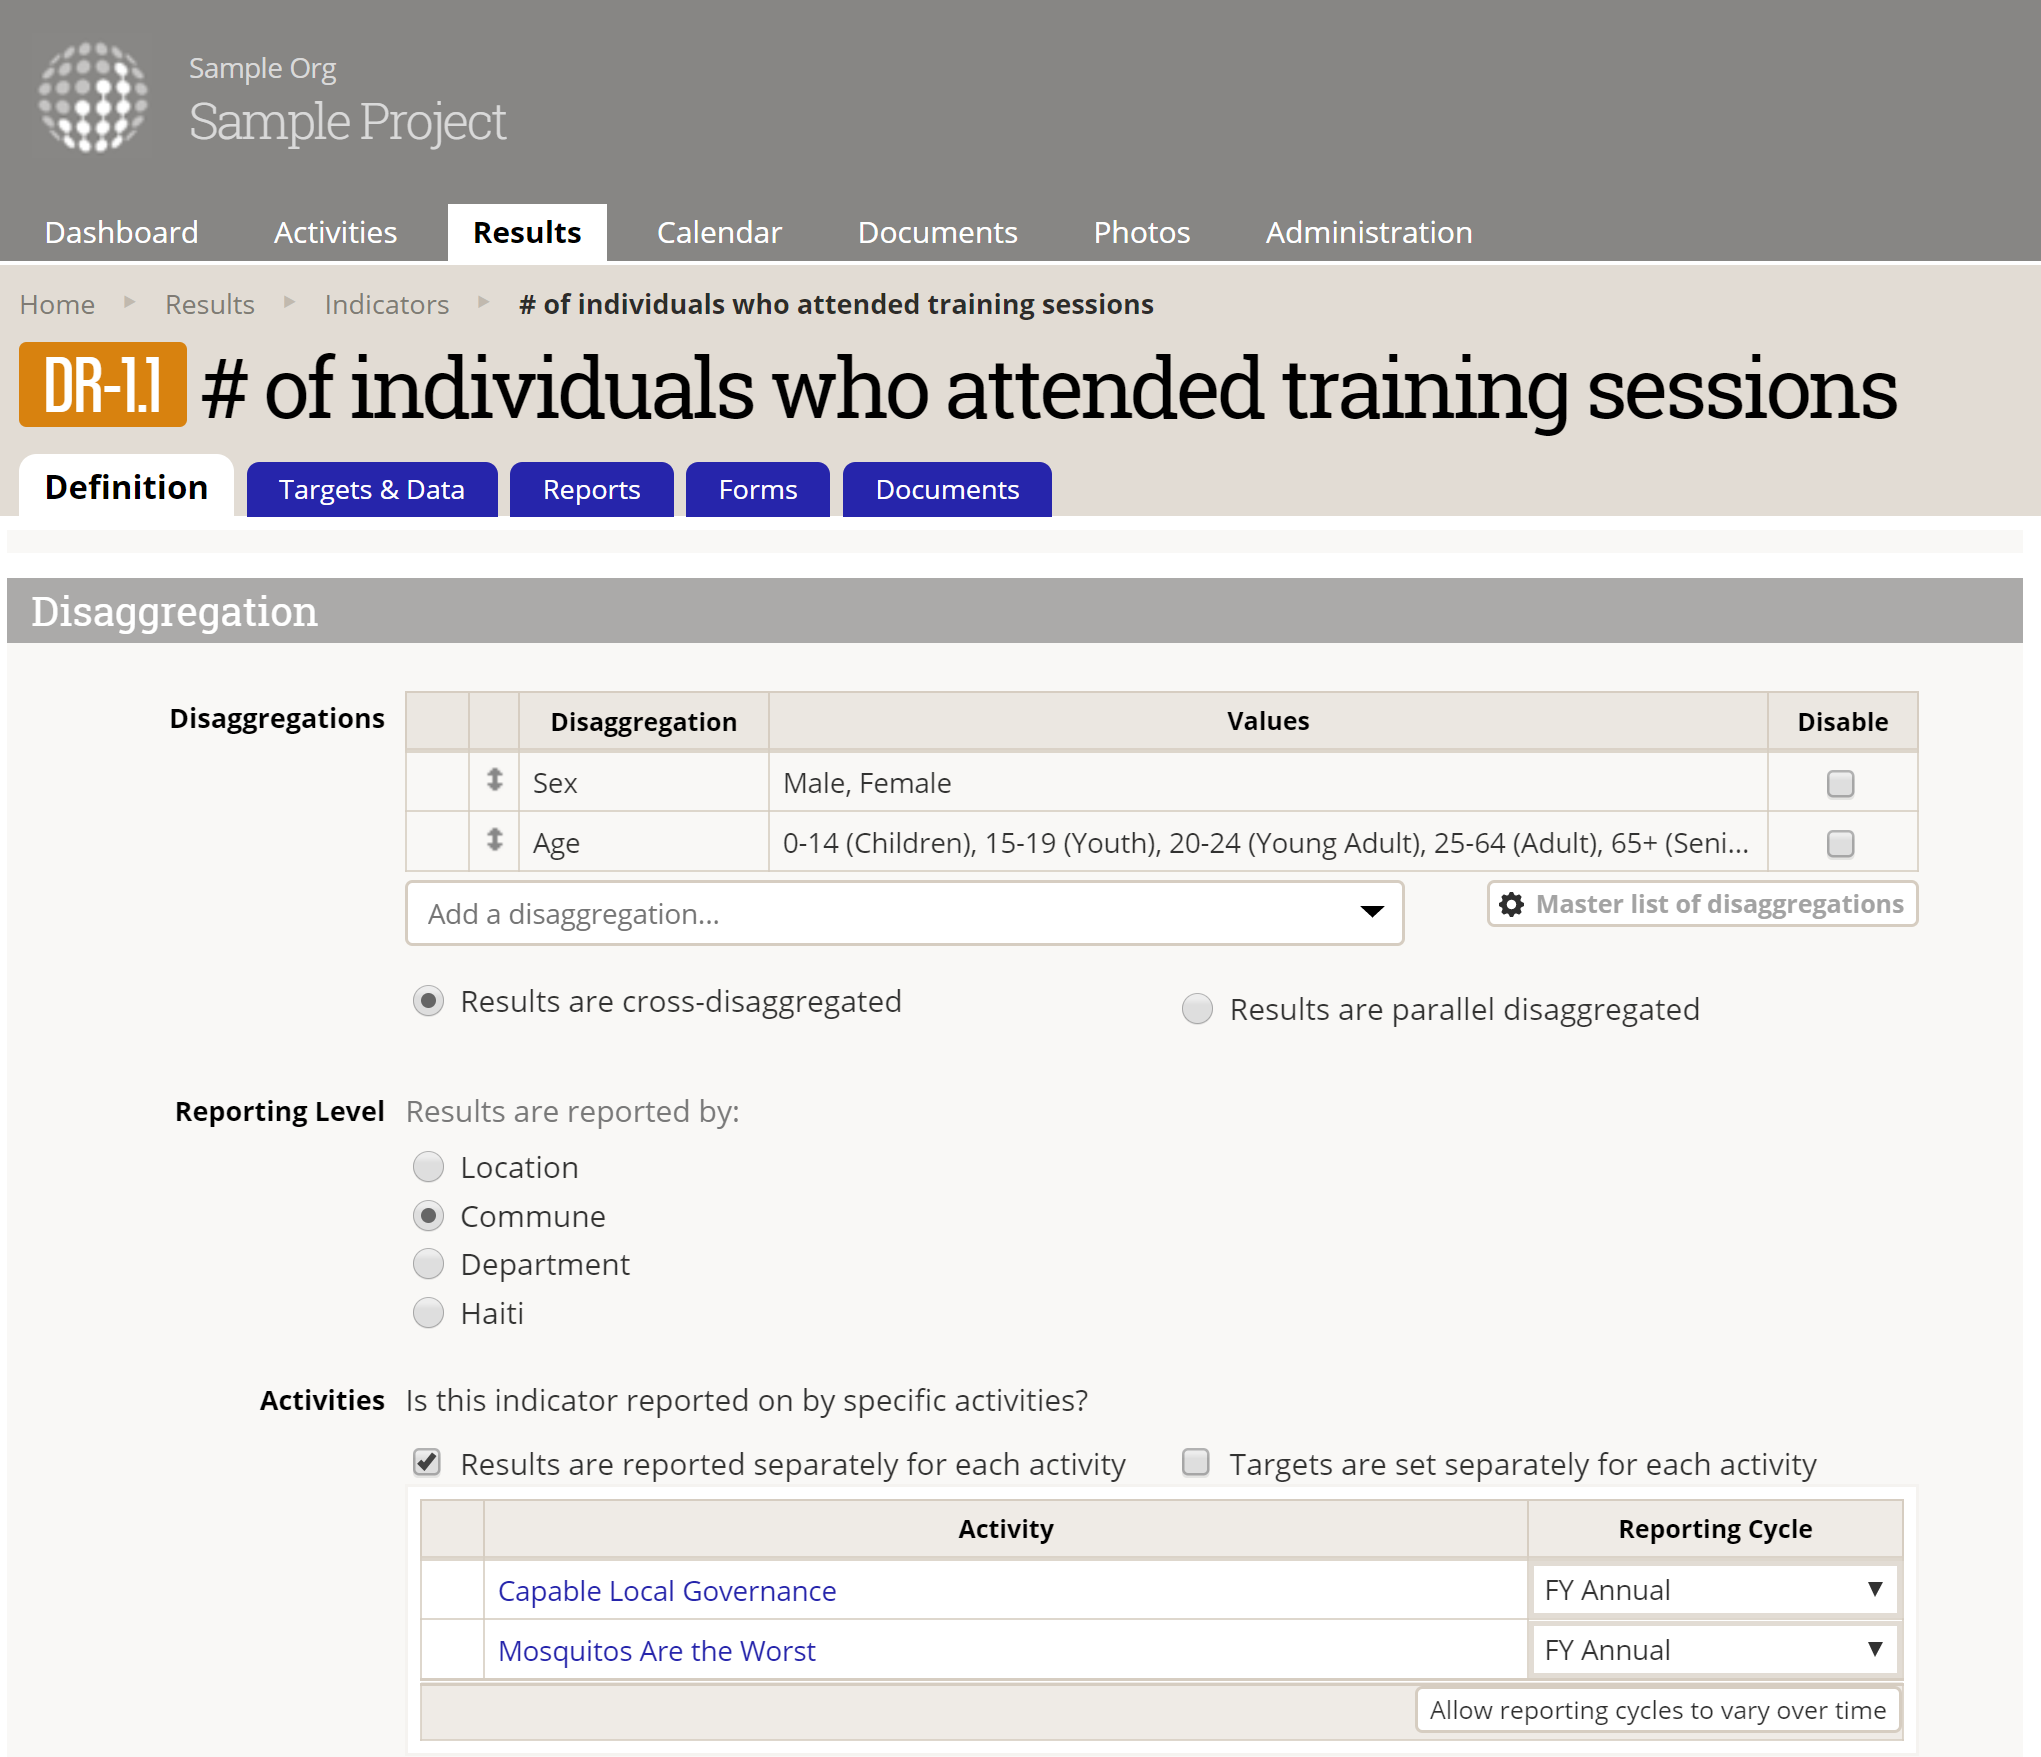Click Allow reporting cycles to vary over time

pyautogui.click(x=1657, y=1710)
